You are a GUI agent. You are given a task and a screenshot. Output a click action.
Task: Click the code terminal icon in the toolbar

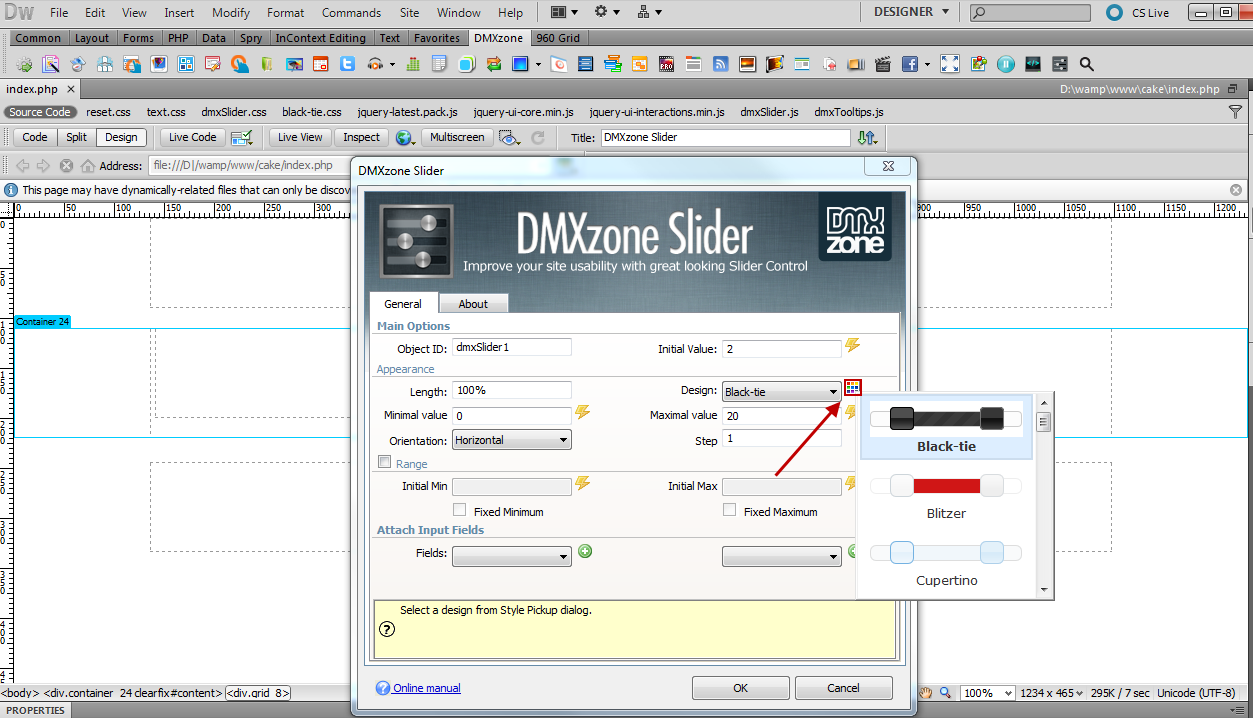[x=1033, y=64]
